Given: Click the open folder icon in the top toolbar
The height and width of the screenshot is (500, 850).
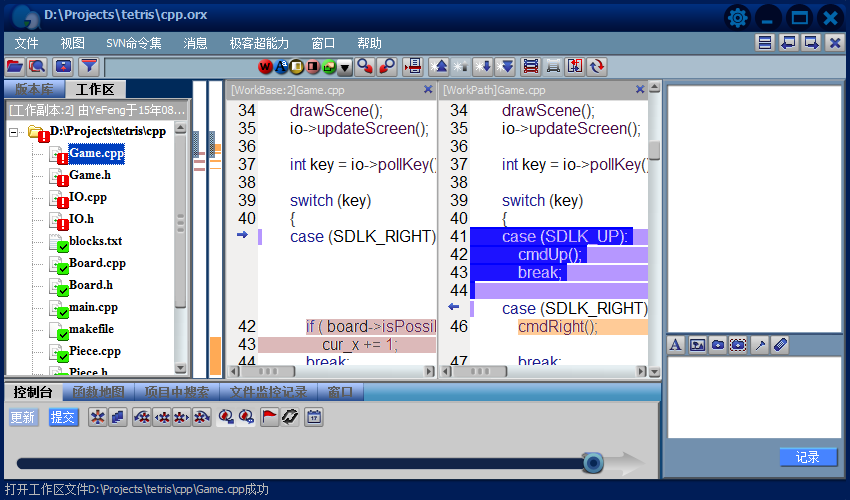Looking at the screenshot, I should 15,67.
